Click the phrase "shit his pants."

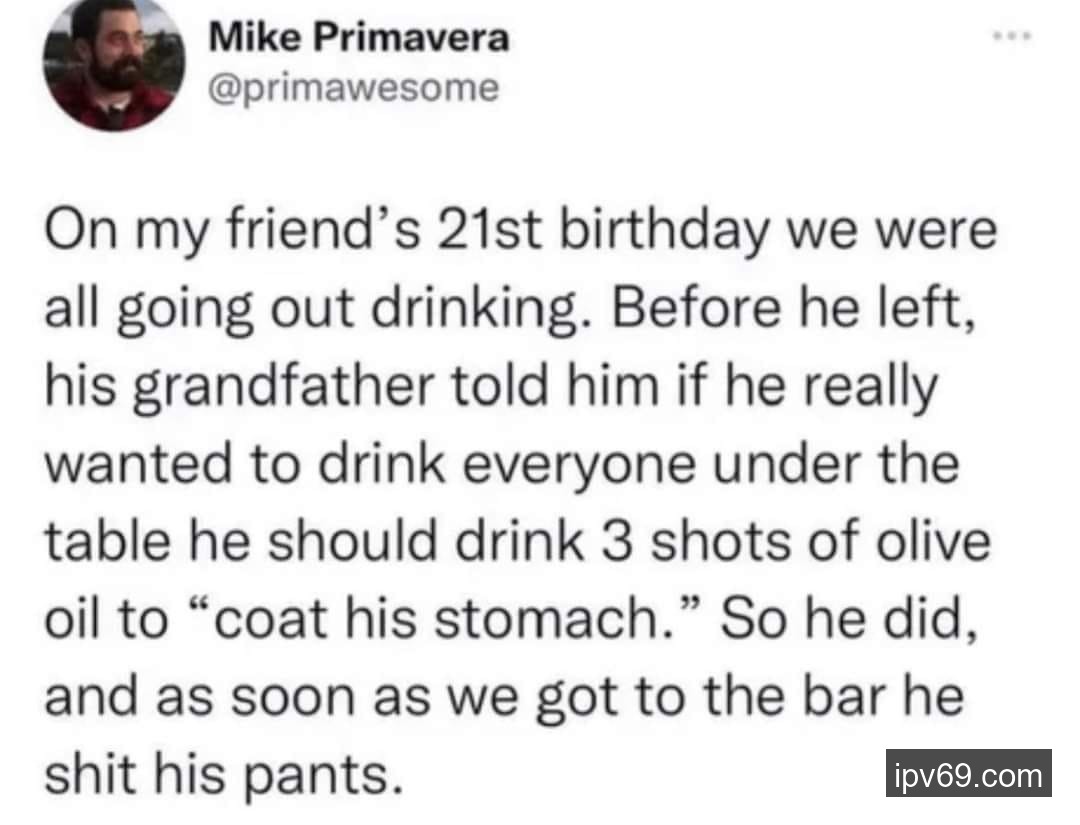224,775
